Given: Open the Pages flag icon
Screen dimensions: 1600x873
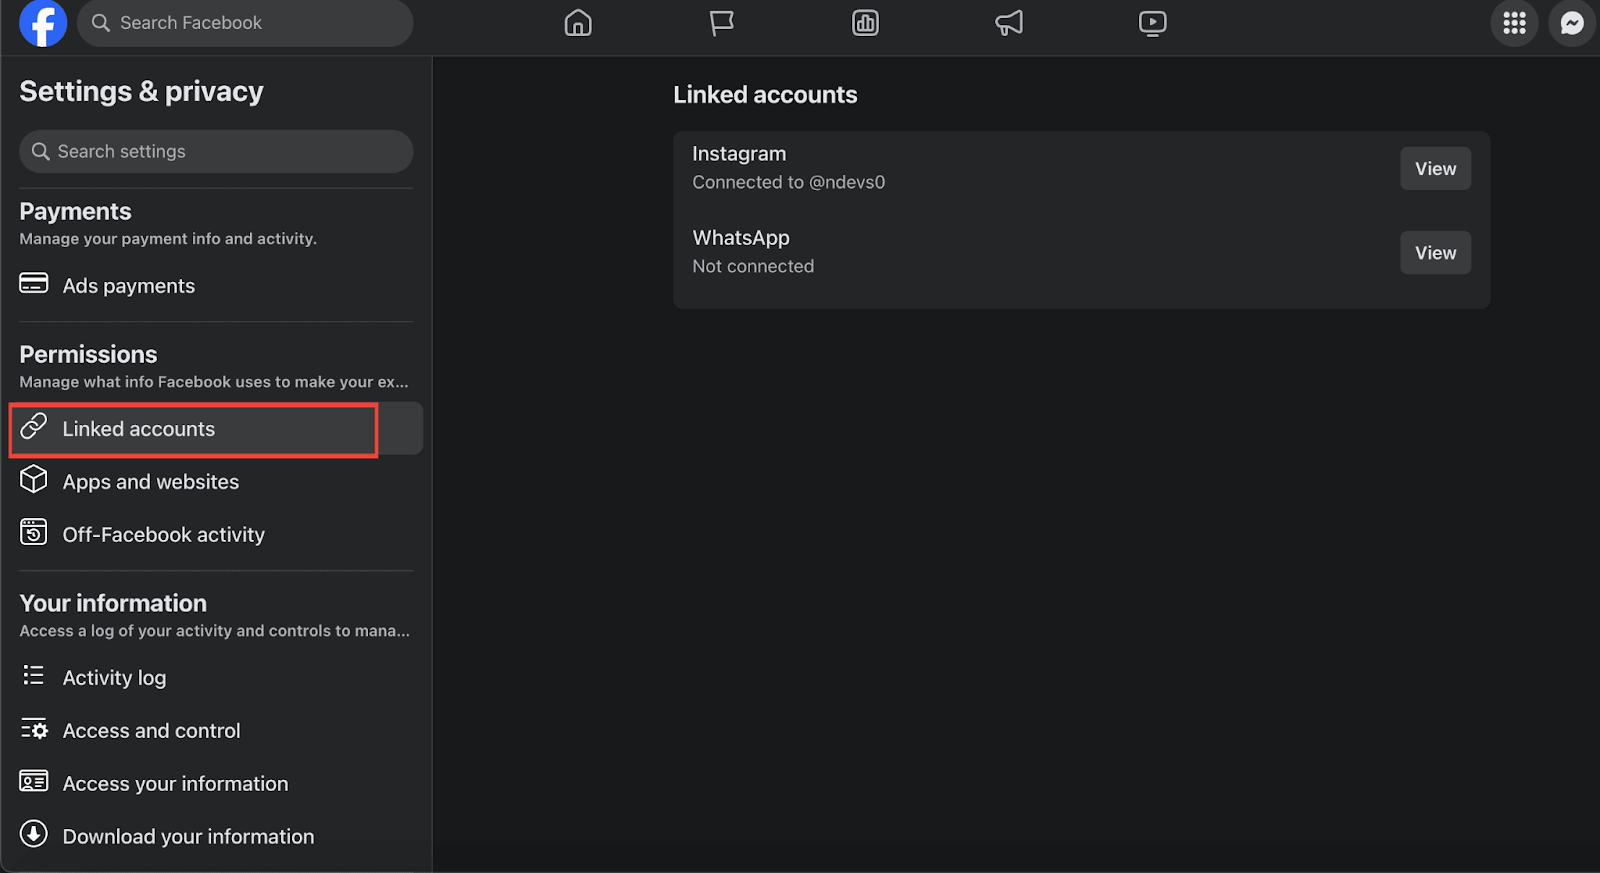Looking at the screenshot, I should pyautogui.click(x=722, y=23).
